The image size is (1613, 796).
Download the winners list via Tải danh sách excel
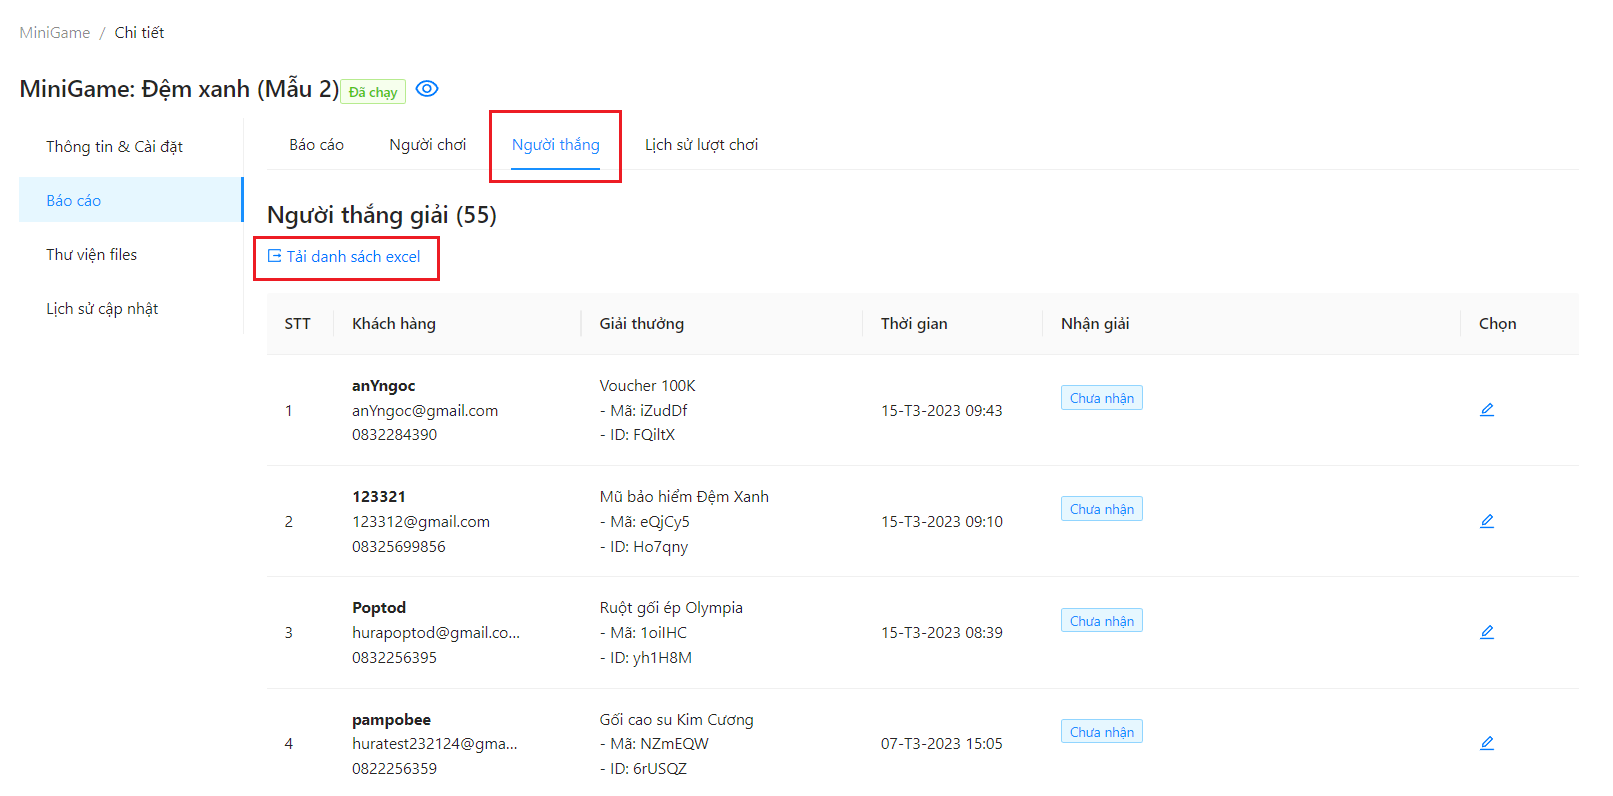(353, 257)
